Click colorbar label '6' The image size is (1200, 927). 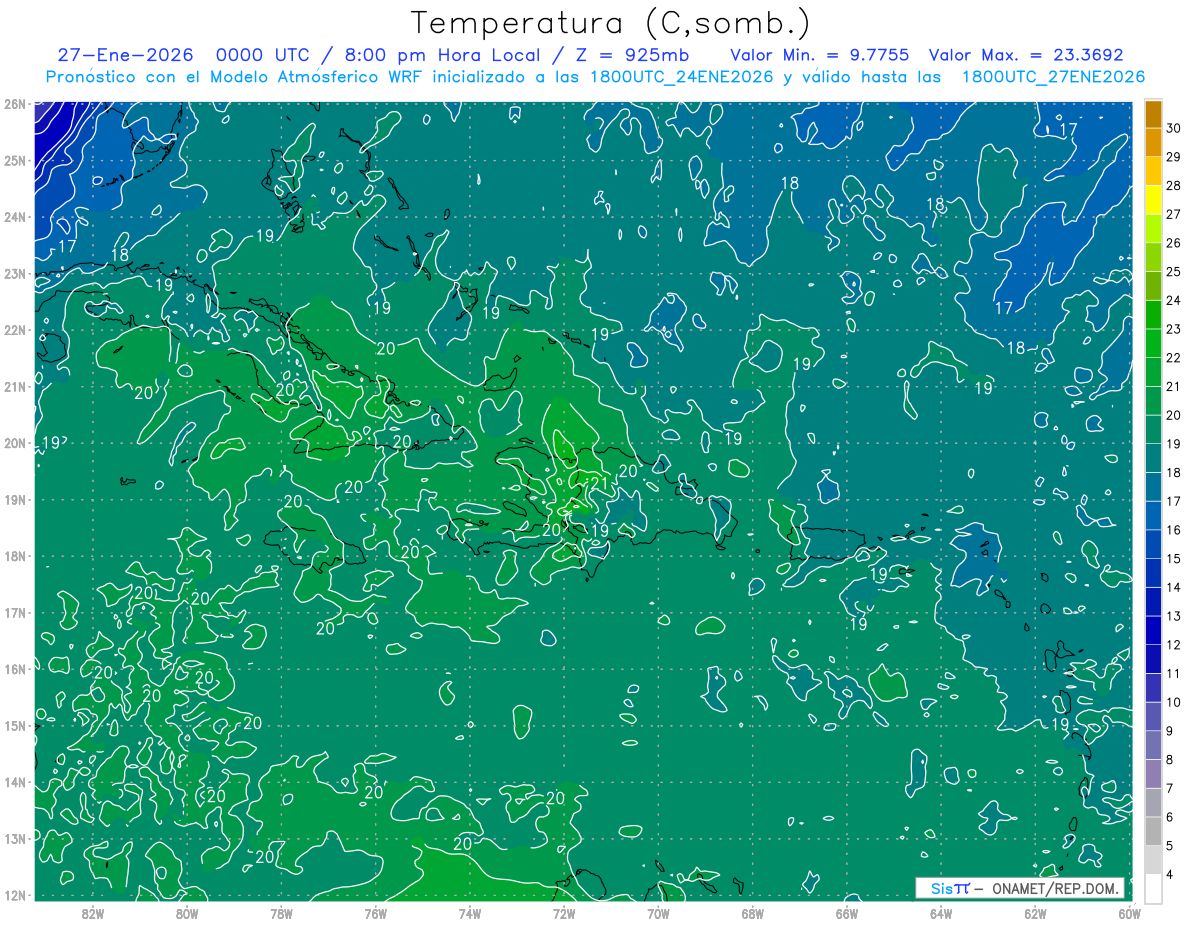click(1170, 817)
